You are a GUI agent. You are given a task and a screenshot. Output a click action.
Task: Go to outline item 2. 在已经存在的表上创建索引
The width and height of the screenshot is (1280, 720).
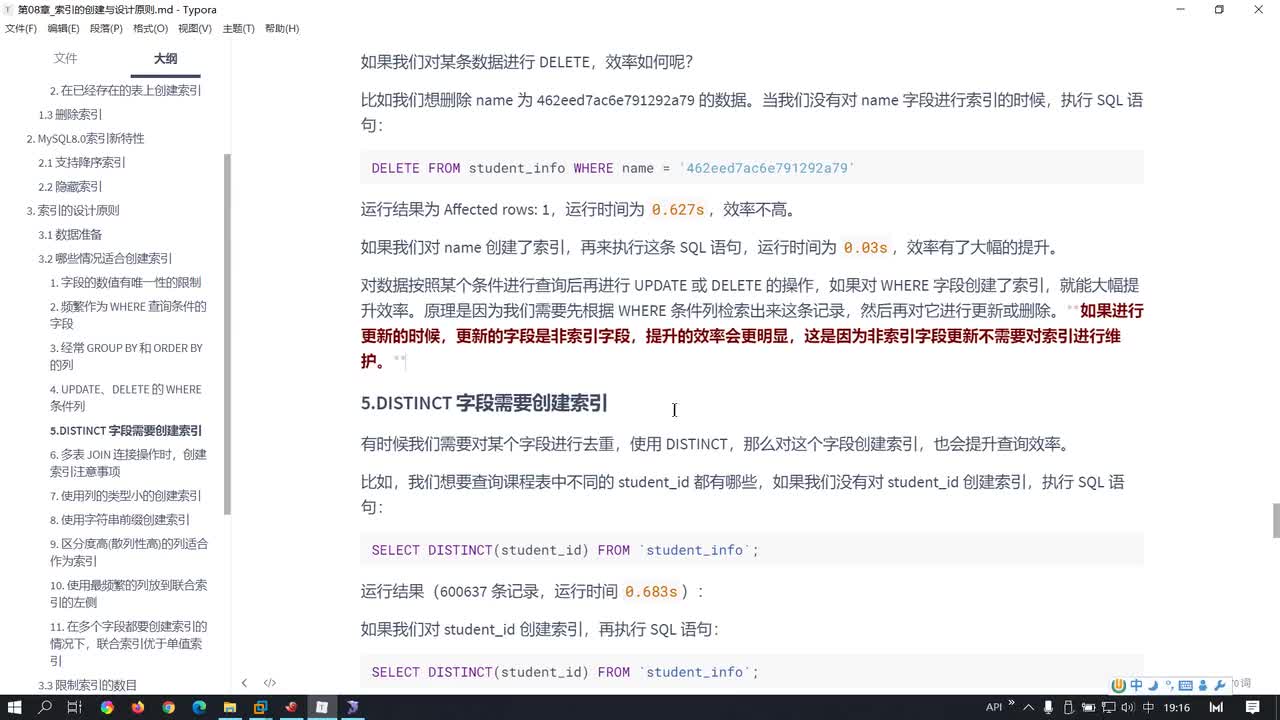(x=125, y=90)
